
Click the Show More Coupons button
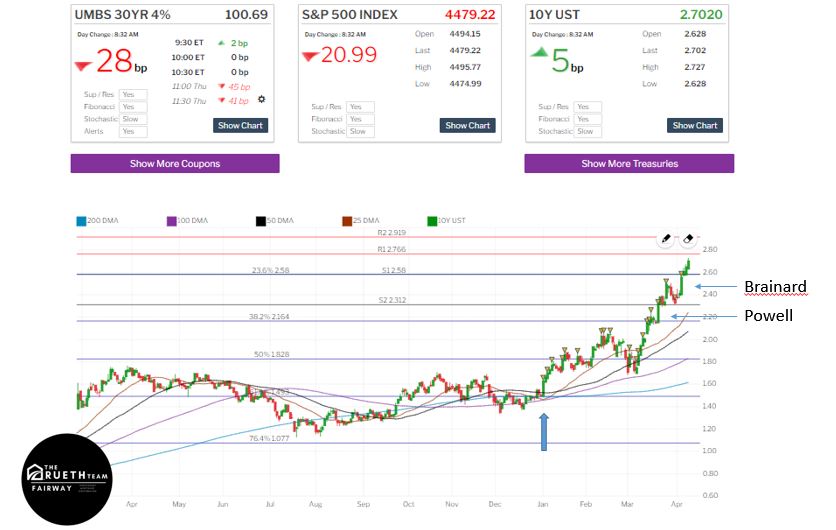coord(175,164)
